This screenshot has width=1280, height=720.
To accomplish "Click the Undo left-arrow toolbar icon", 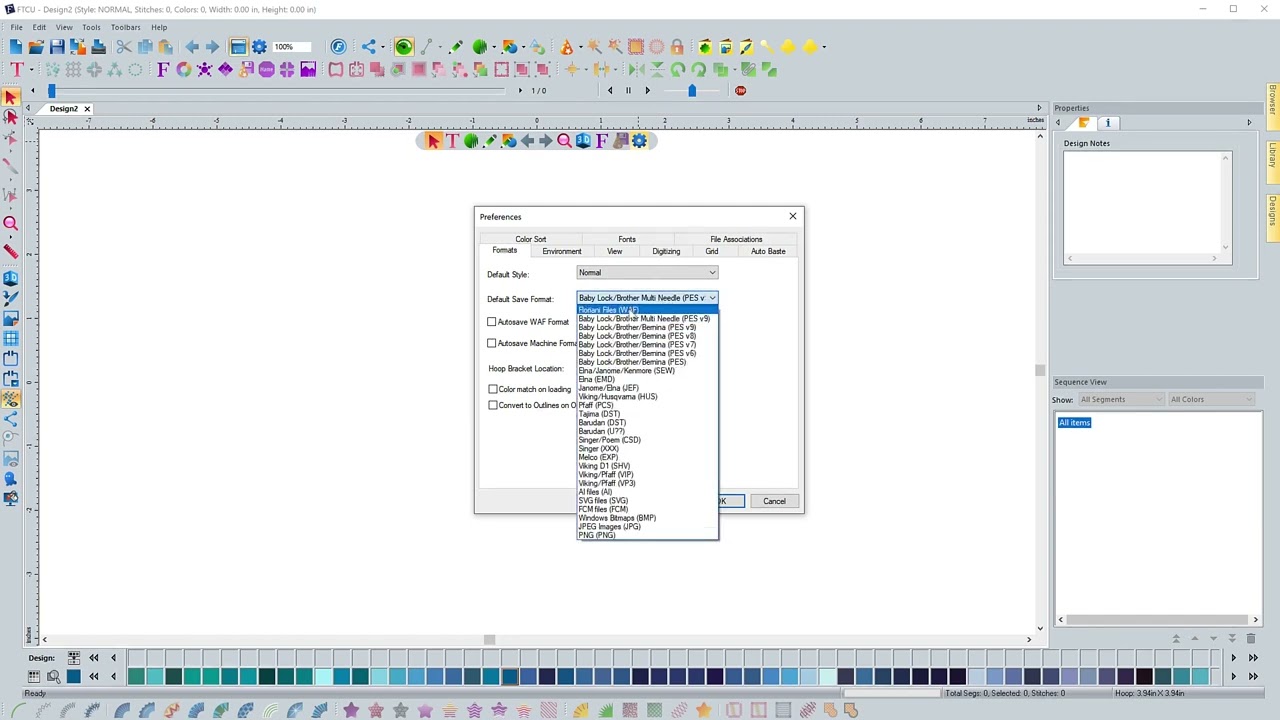I will pyautogui.click(x=191, y=47).
